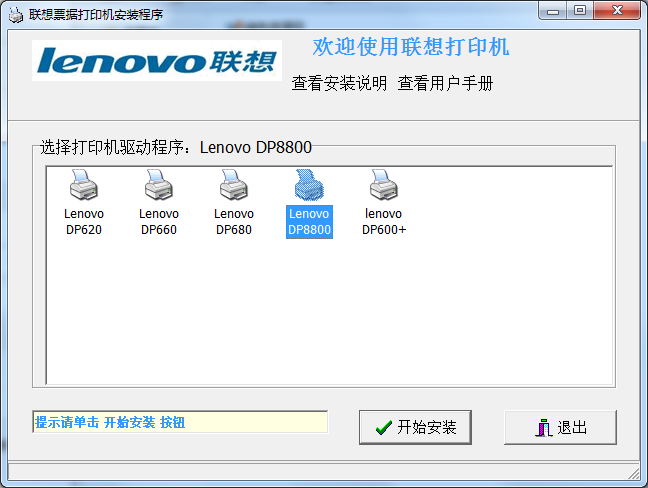Click the printer app icon in title bar

pyautogui.click(x=16, y=15)
